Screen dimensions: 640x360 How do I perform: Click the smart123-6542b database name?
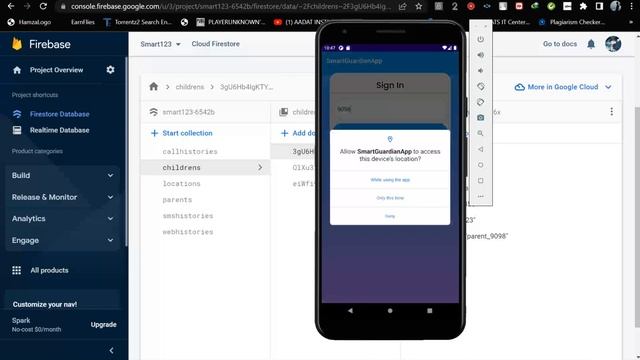[x=188, y=112]
